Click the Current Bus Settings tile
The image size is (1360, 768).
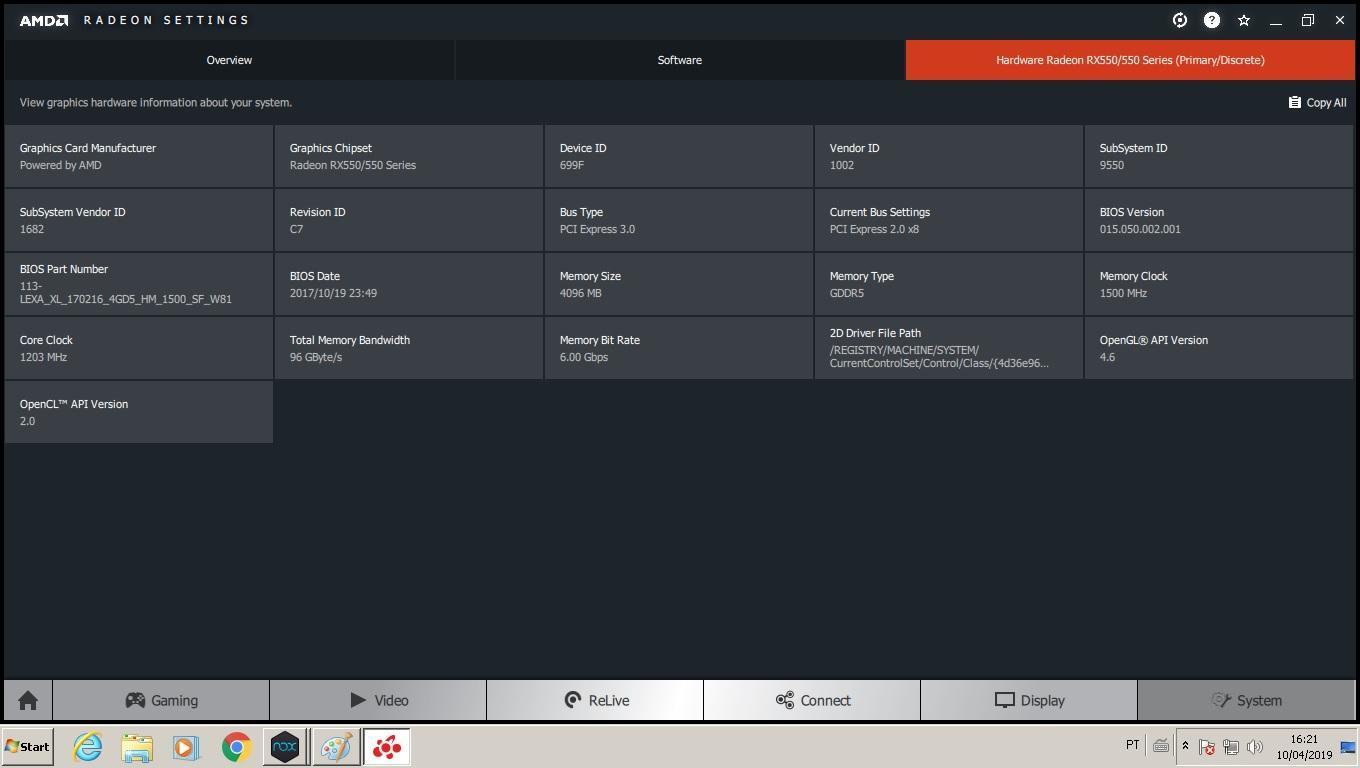(x=949, y=220)
